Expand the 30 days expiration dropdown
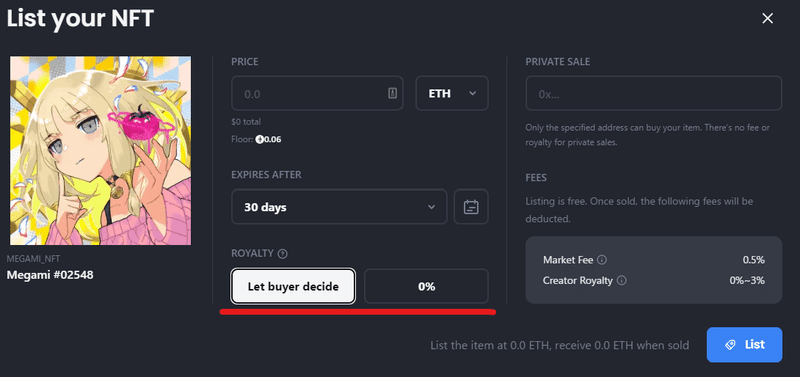Screen dimensions: 800x377 [339, 207]
